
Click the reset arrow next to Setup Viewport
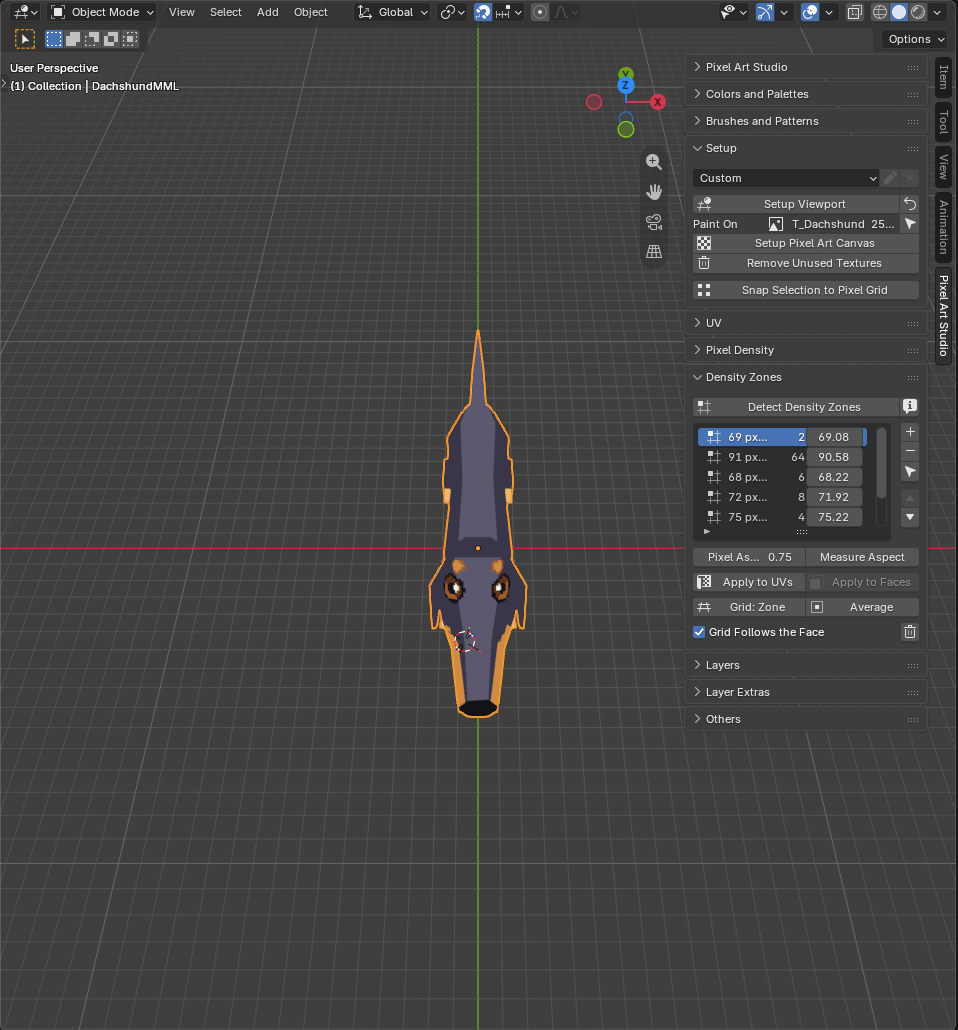coord(909,204)
